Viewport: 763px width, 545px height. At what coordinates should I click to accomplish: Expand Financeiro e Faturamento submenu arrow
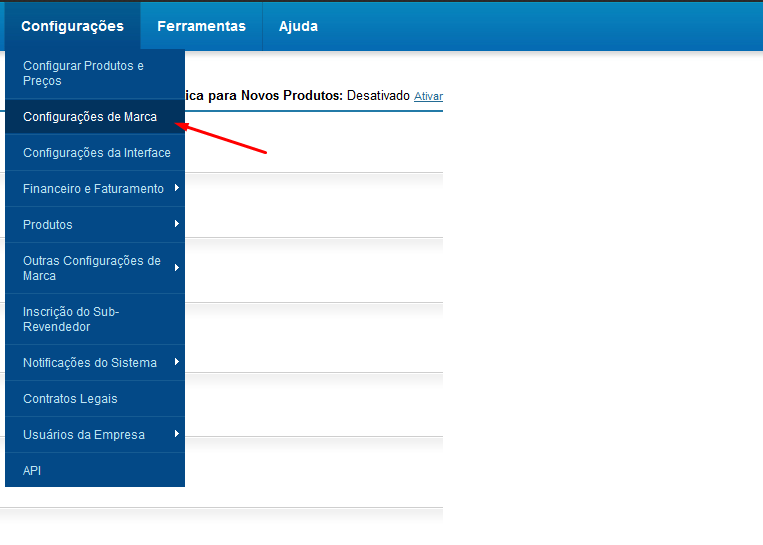(x=177, y=188)
